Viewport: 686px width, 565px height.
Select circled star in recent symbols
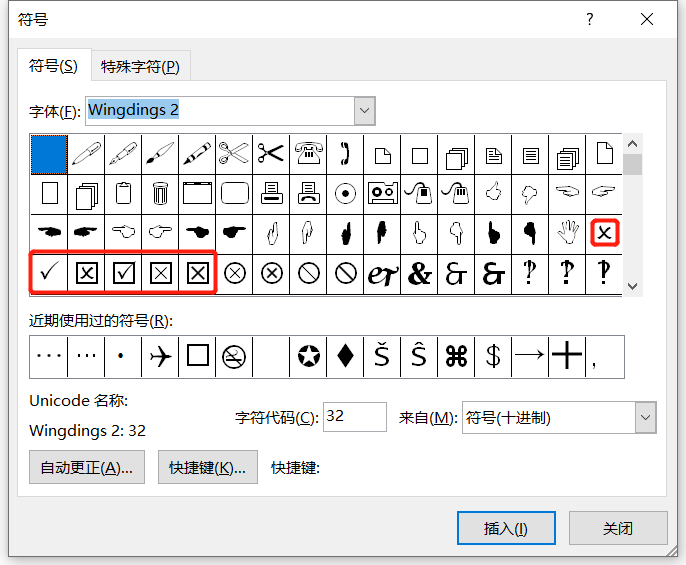point(308,357)
